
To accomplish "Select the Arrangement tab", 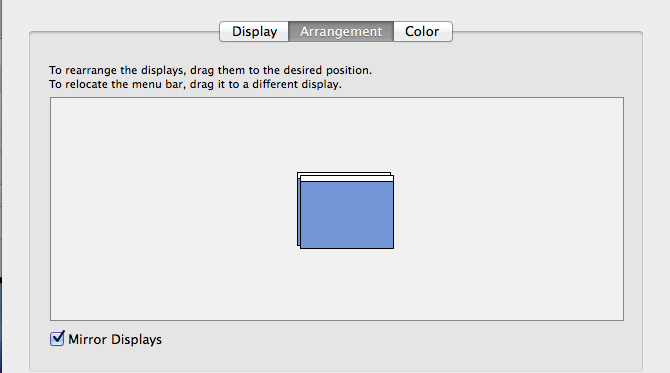I will (x=341, y=32).
